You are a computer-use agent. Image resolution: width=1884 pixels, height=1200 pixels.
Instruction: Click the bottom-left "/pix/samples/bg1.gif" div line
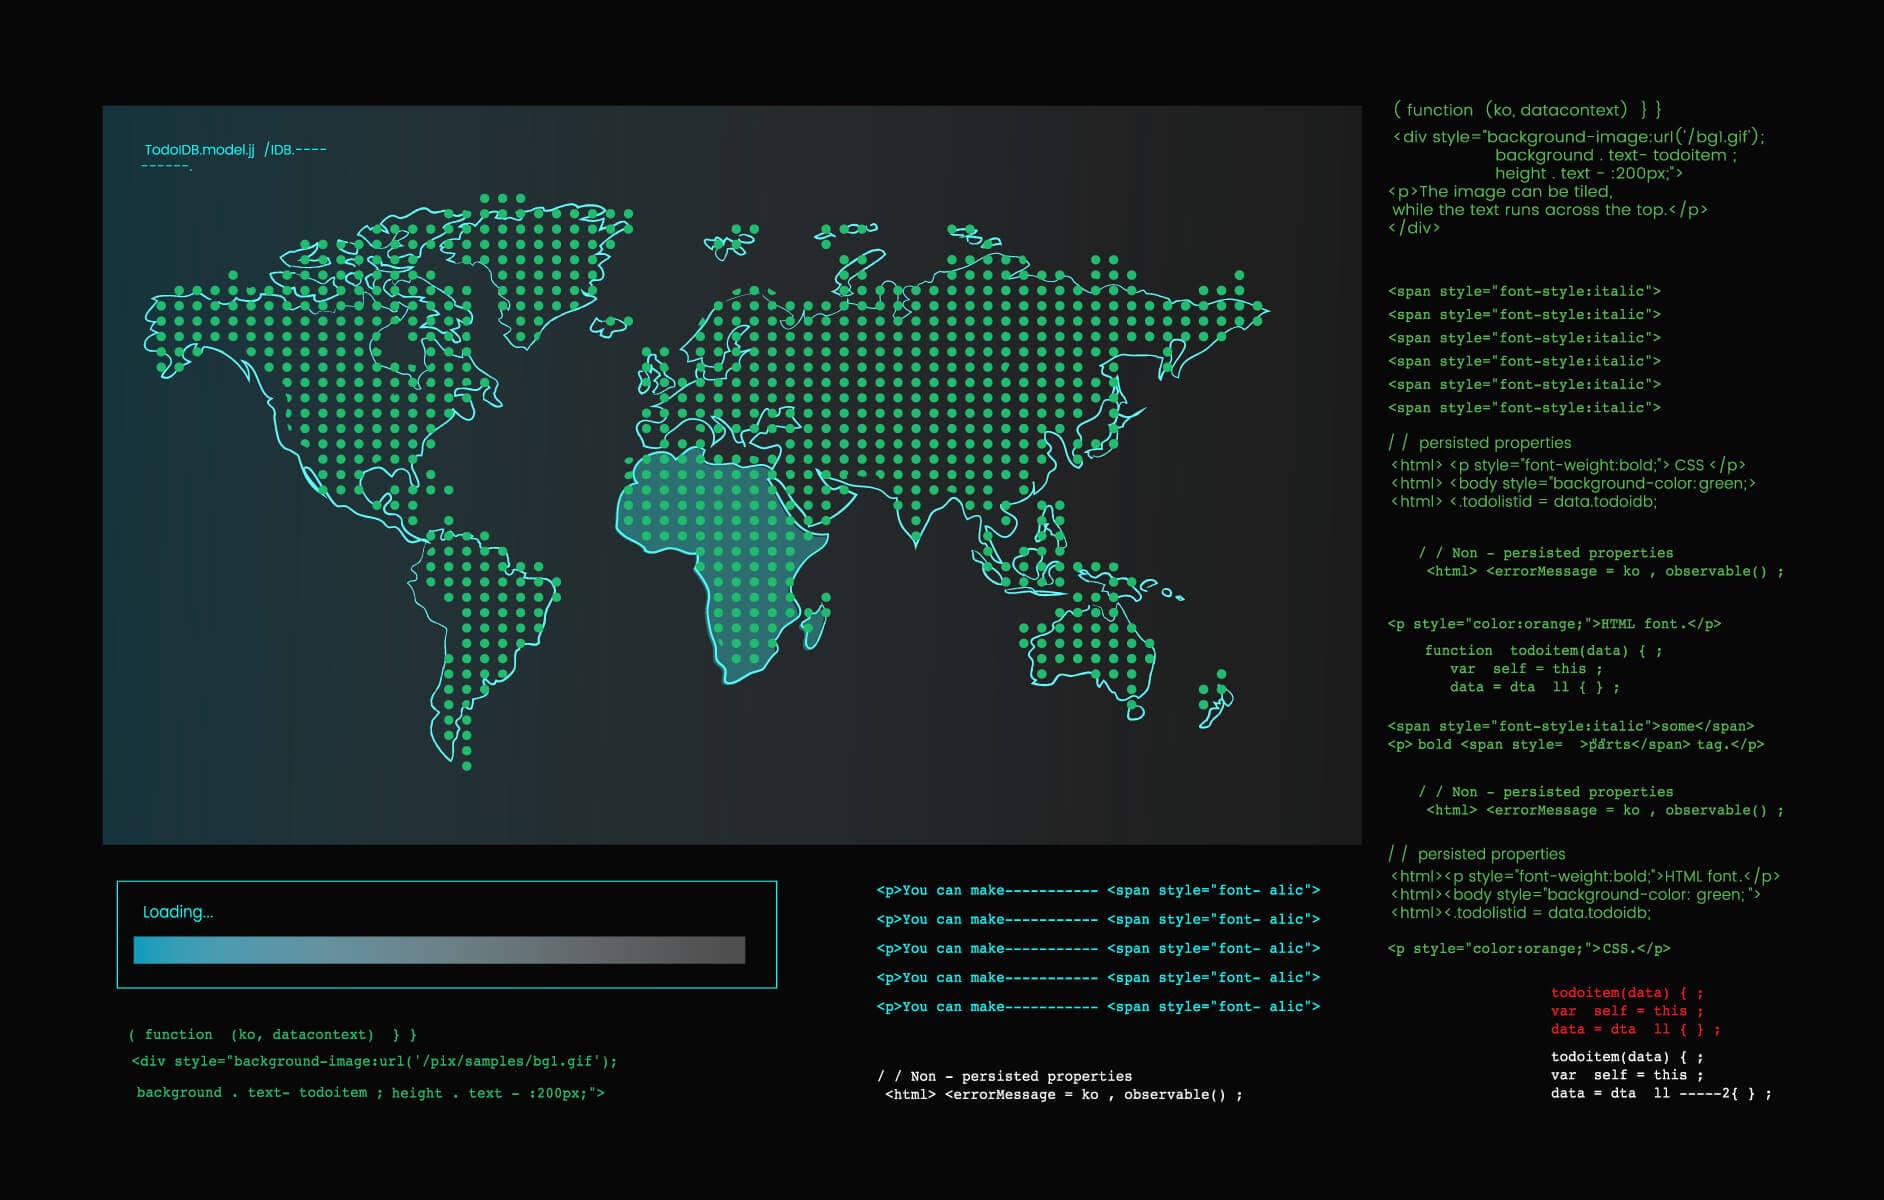[374, 1062]
